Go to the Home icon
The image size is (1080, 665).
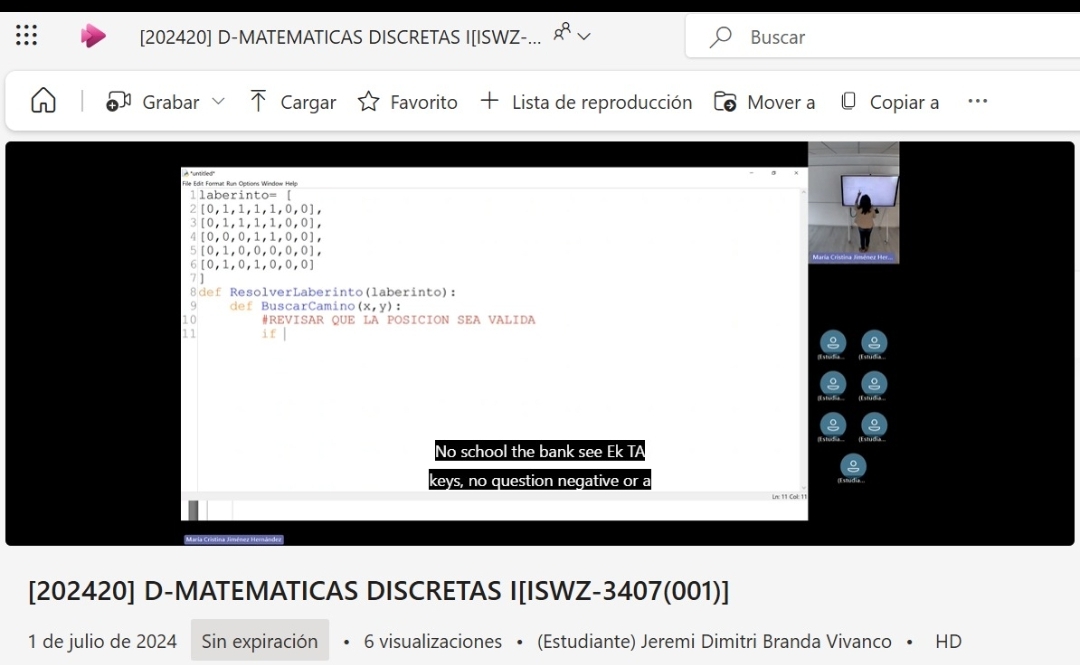(x=43, y=101)
